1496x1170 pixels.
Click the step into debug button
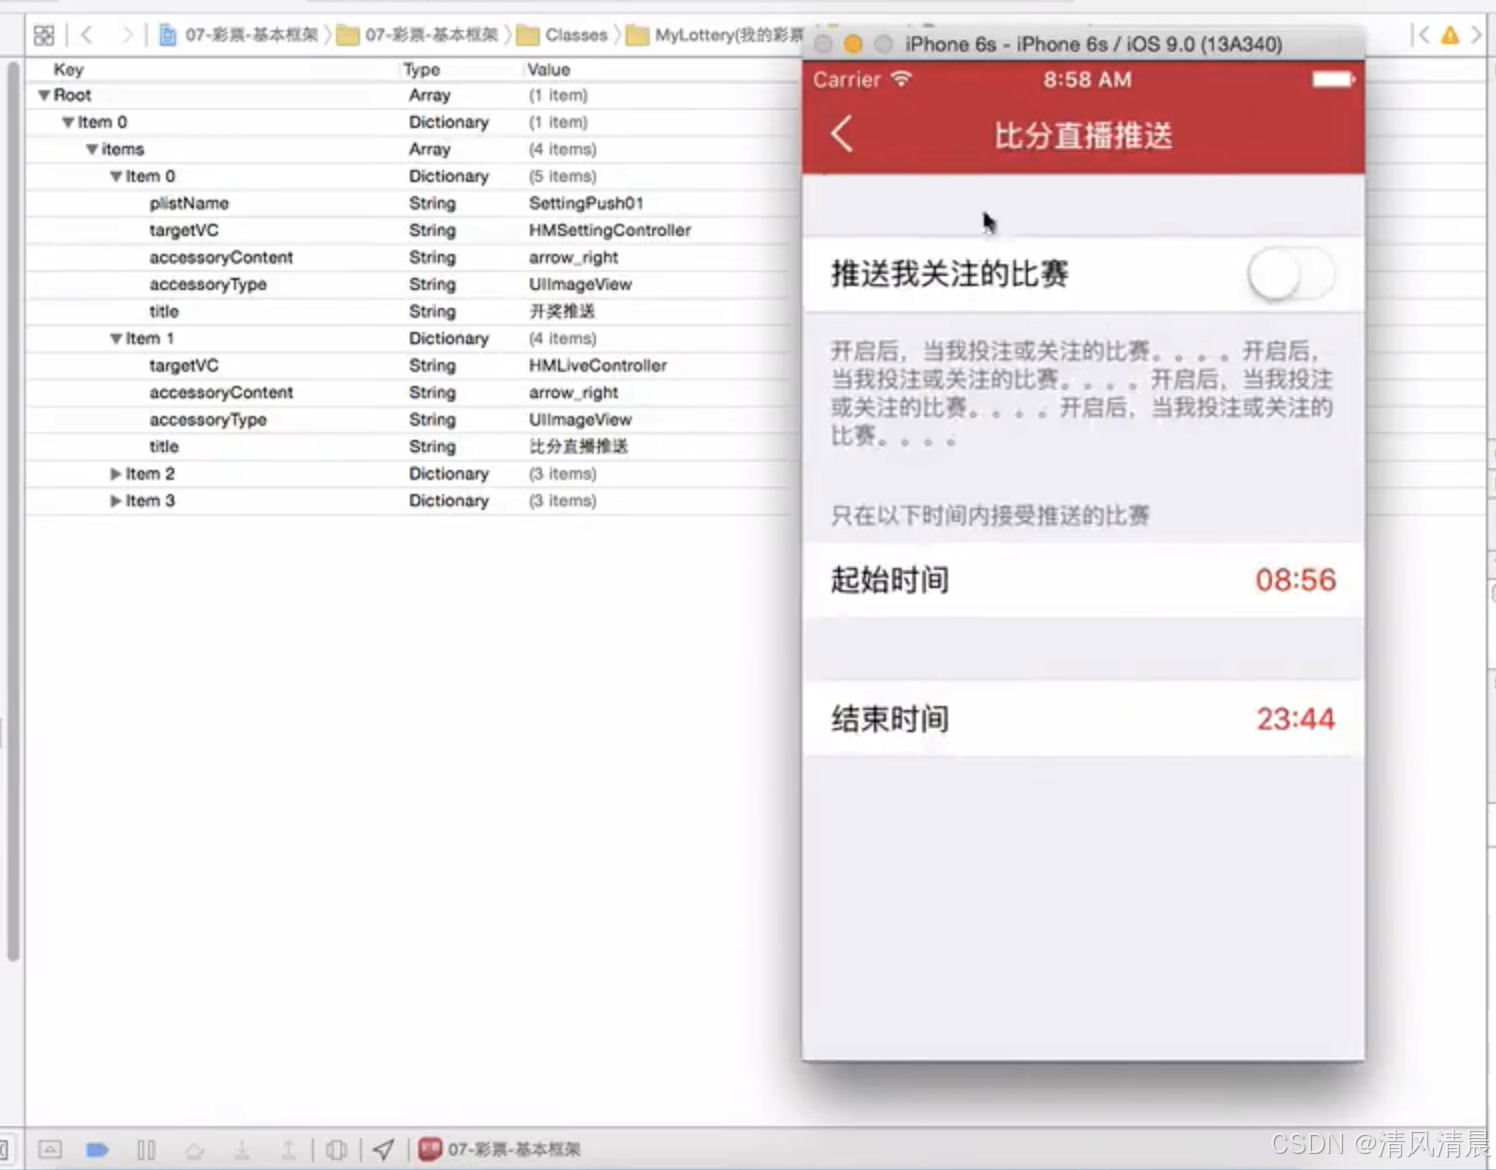(x=242, y=1150)
